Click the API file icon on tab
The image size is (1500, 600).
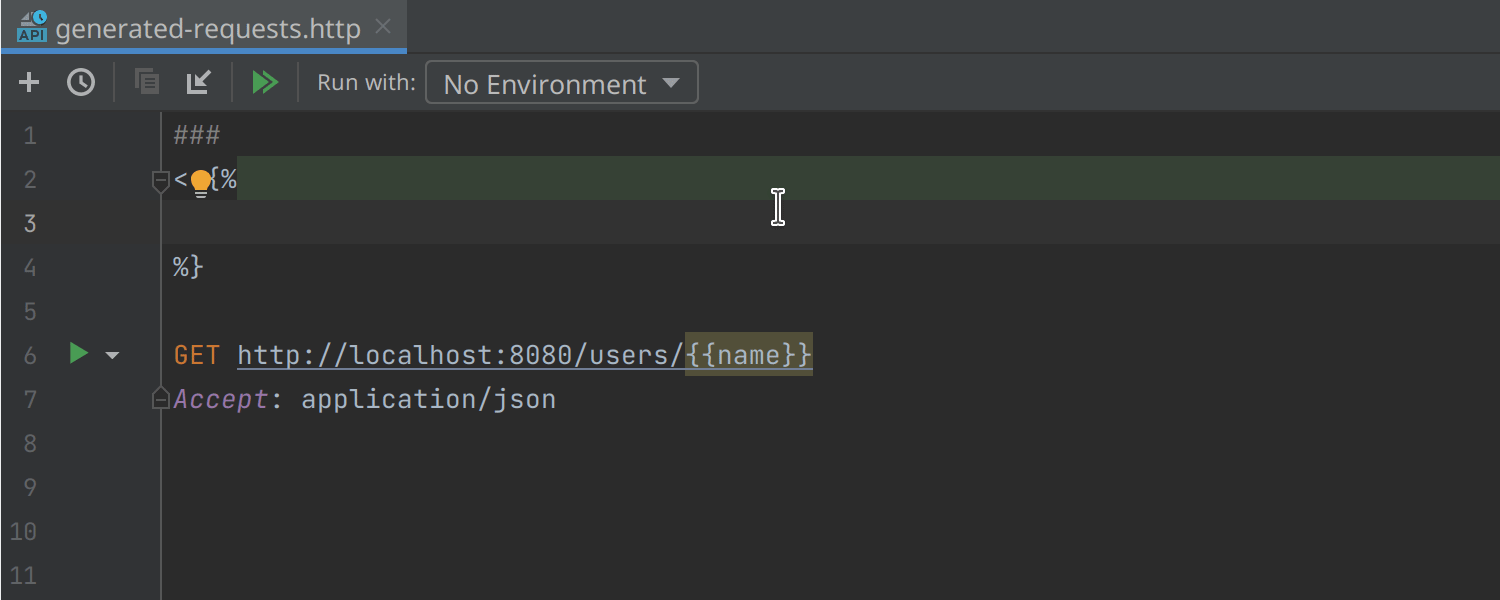32,27
